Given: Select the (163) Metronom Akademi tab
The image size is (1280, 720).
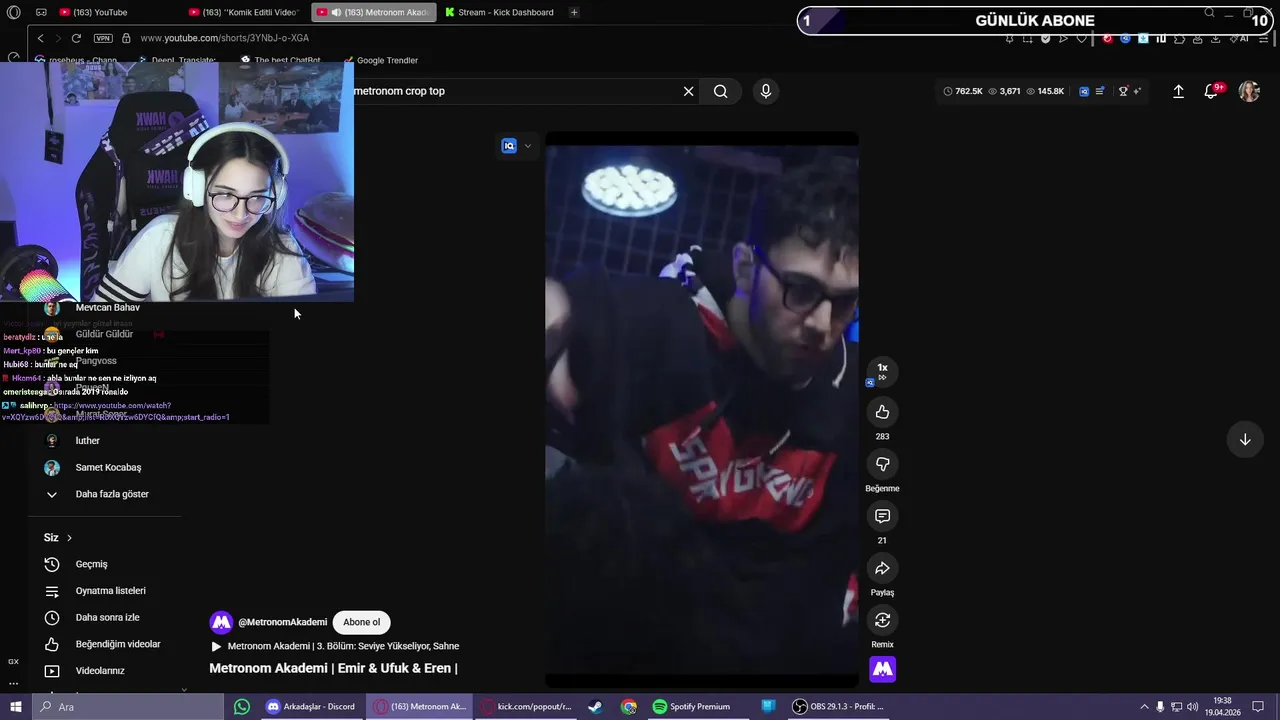Looking at the screenshot, I should tap(374, 12).
